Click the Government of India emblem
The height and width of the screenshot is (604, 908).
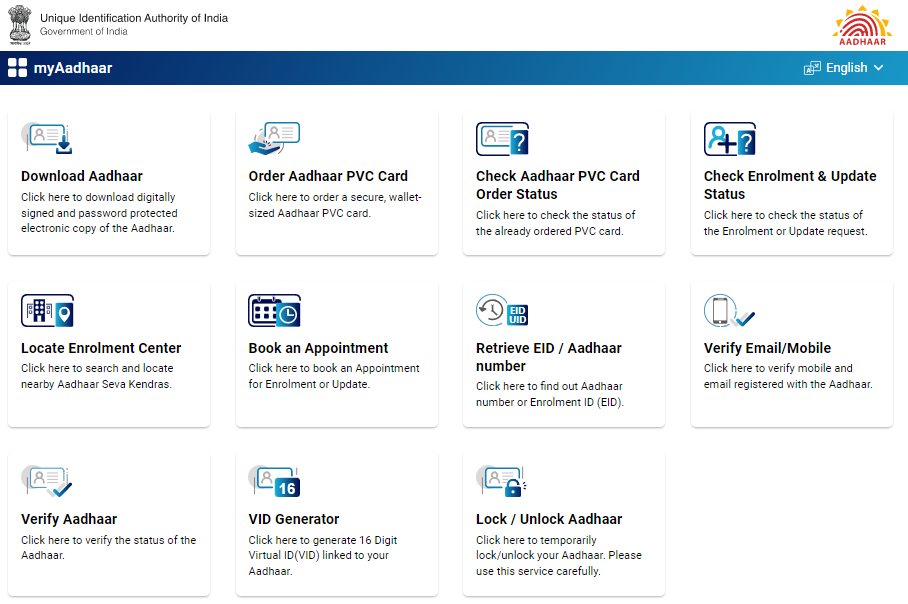point(20,25)
